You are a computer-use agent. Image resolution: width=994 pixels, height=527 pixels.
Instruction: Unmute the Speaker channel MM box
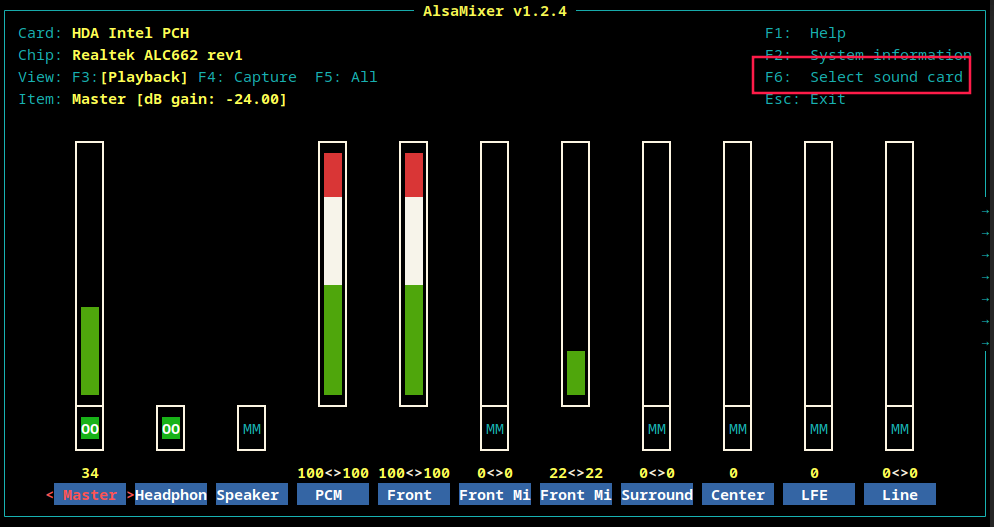252,429
